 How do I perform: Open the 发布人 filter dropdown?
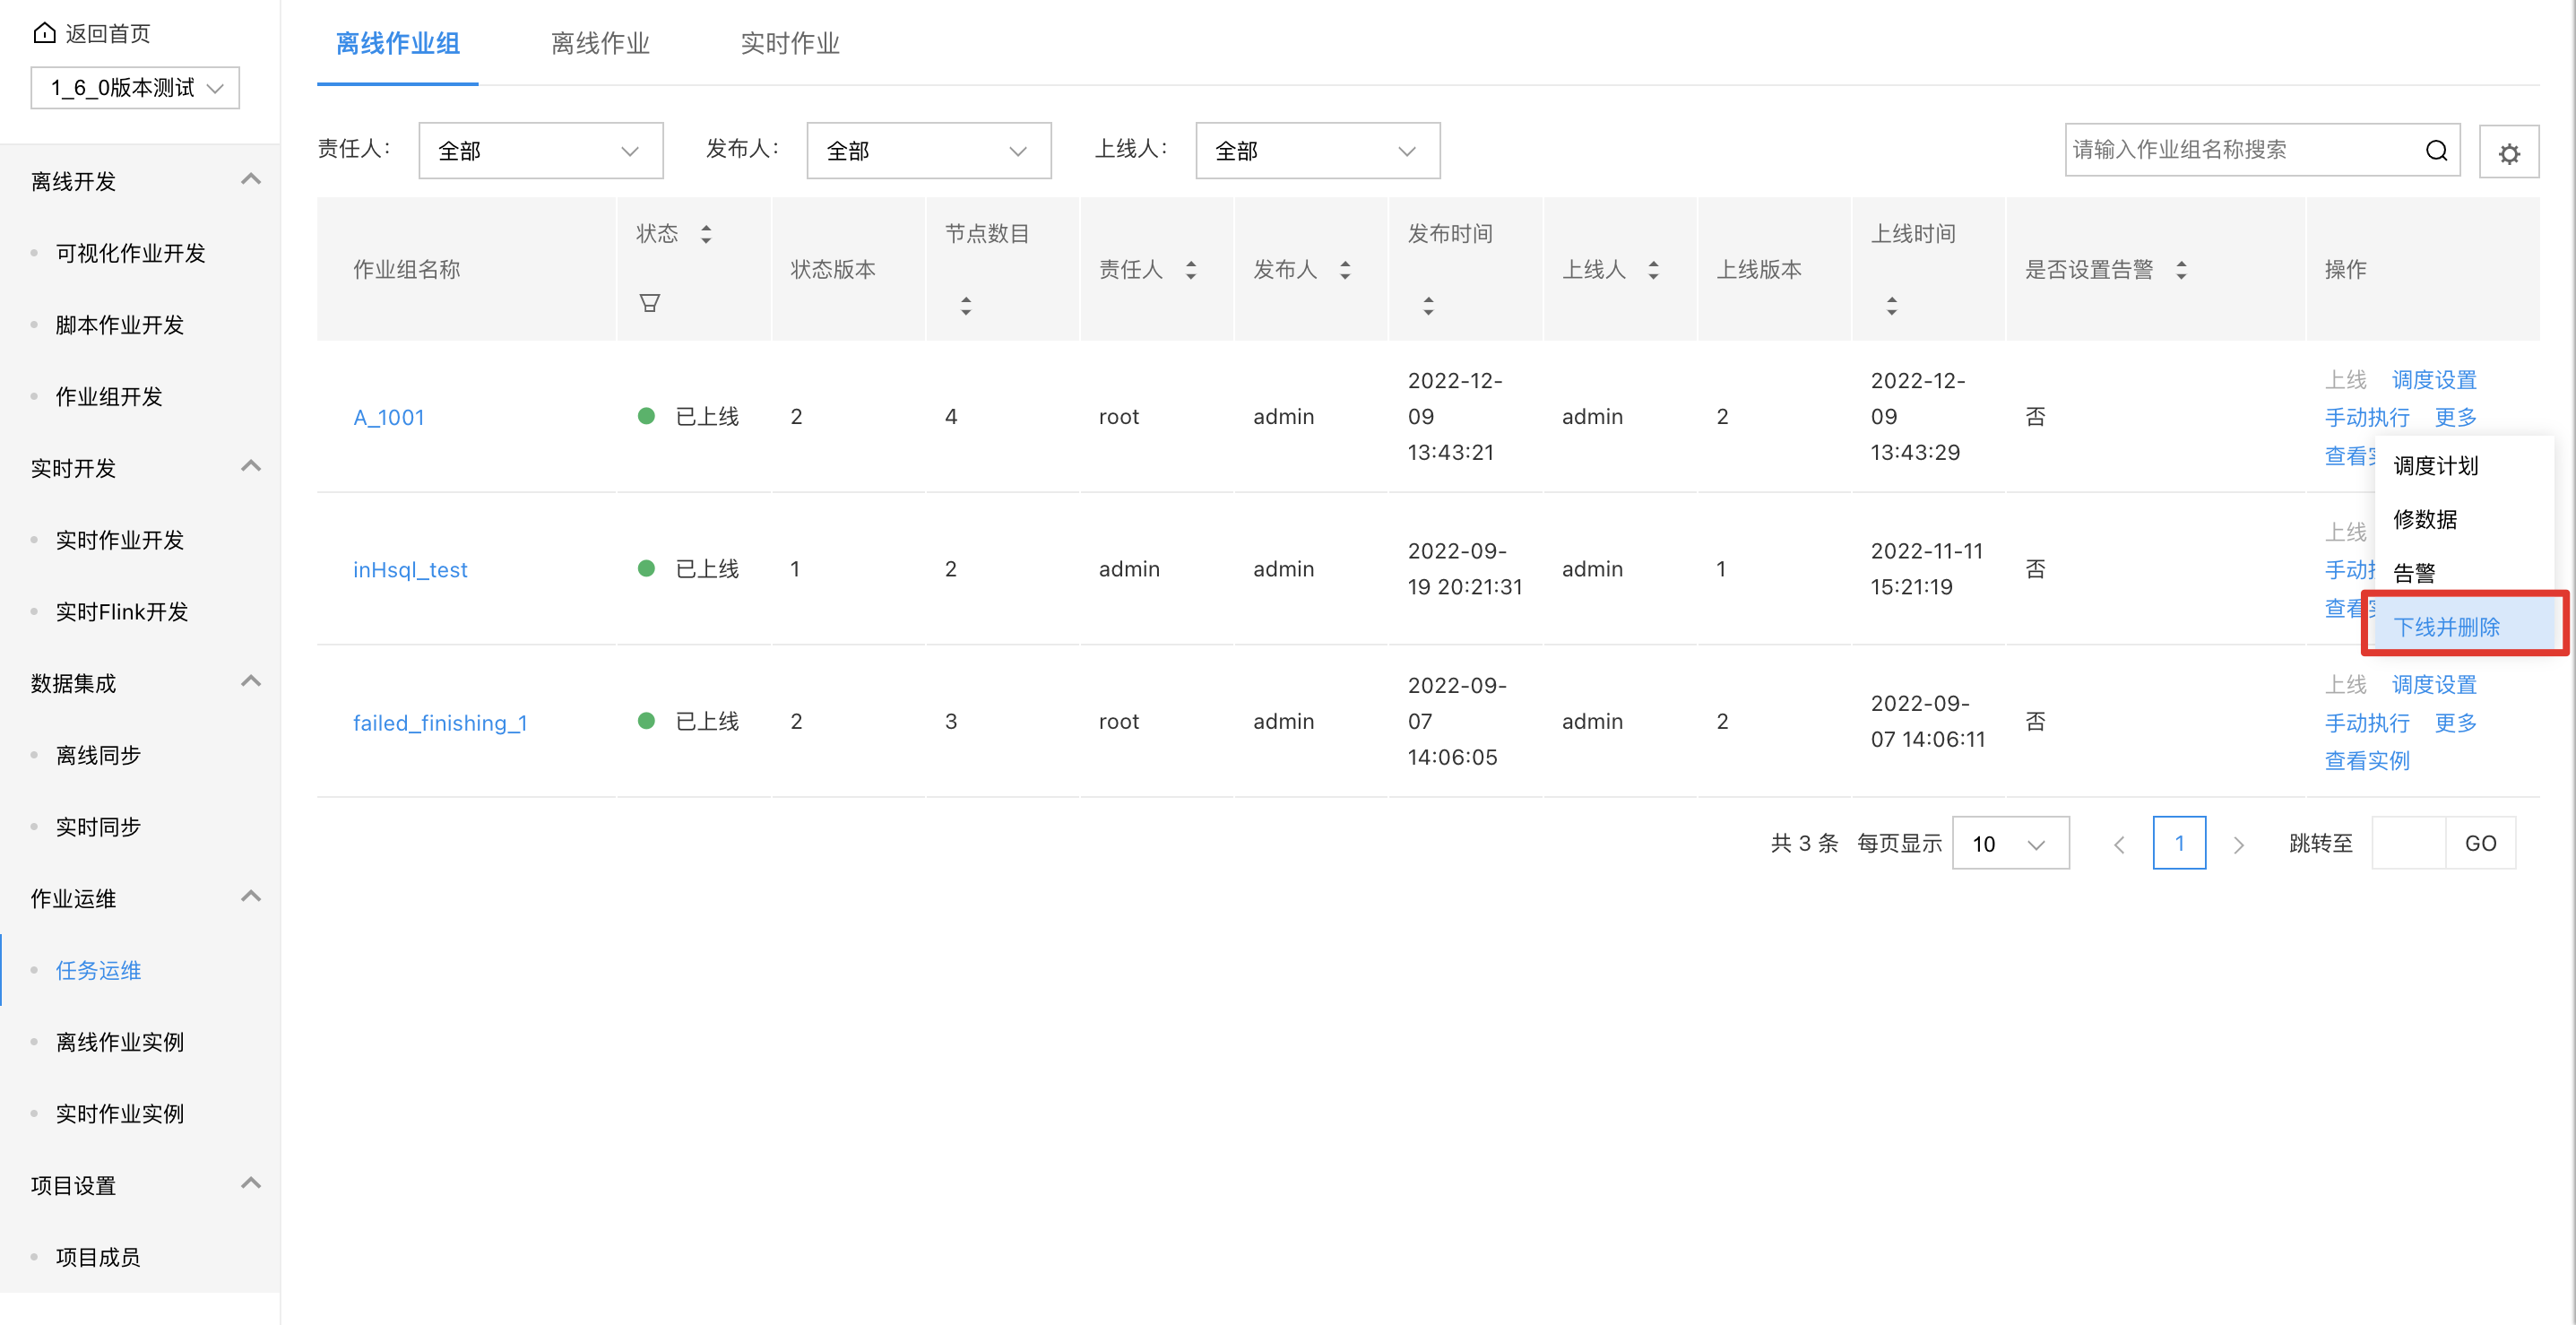[x=929, y=151]
